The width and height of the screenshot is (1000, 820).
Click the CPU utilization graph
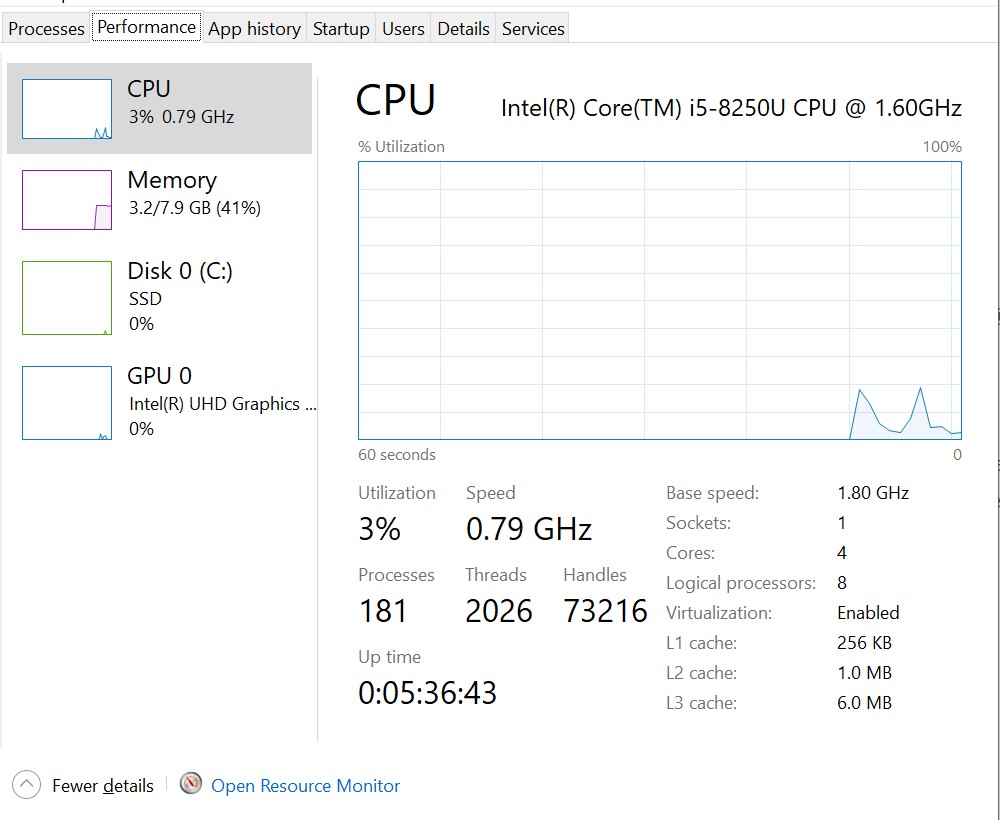coord(660,300)
